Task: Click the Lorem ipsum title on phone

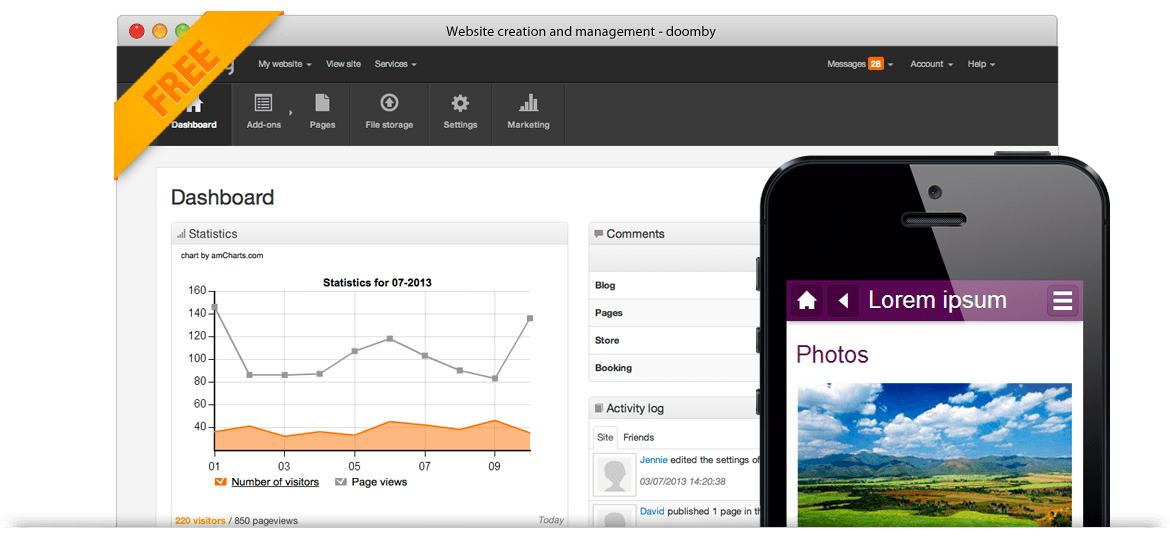Action: pyautogui.click(x=937, y=300)
